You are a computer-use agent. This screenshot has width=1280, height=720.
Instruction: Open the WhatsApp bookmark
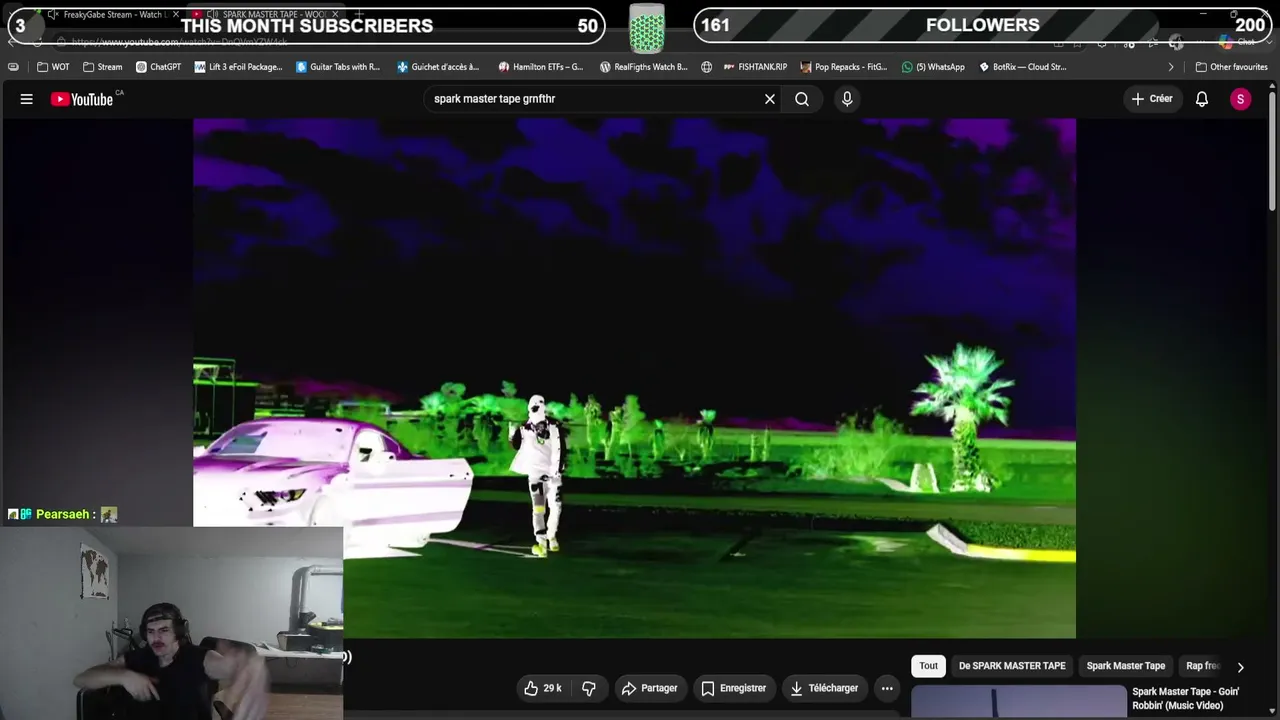[933, 67]
